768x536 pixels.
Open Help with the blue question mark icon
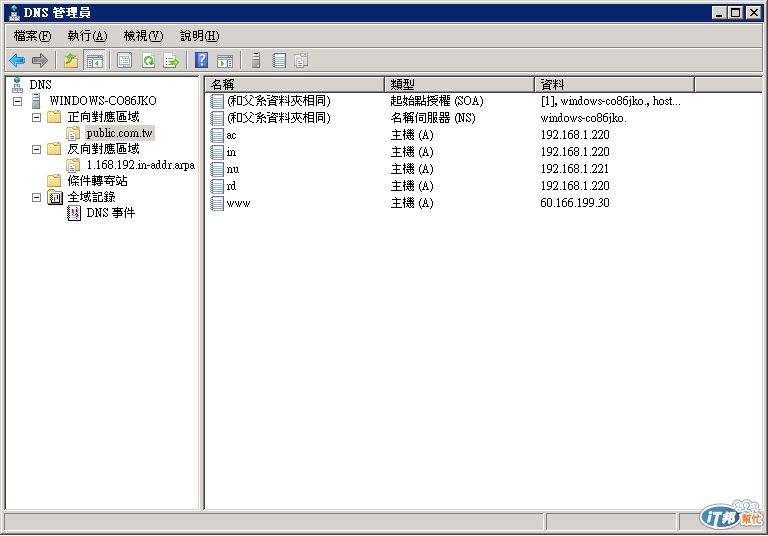[x=201, y=60]
